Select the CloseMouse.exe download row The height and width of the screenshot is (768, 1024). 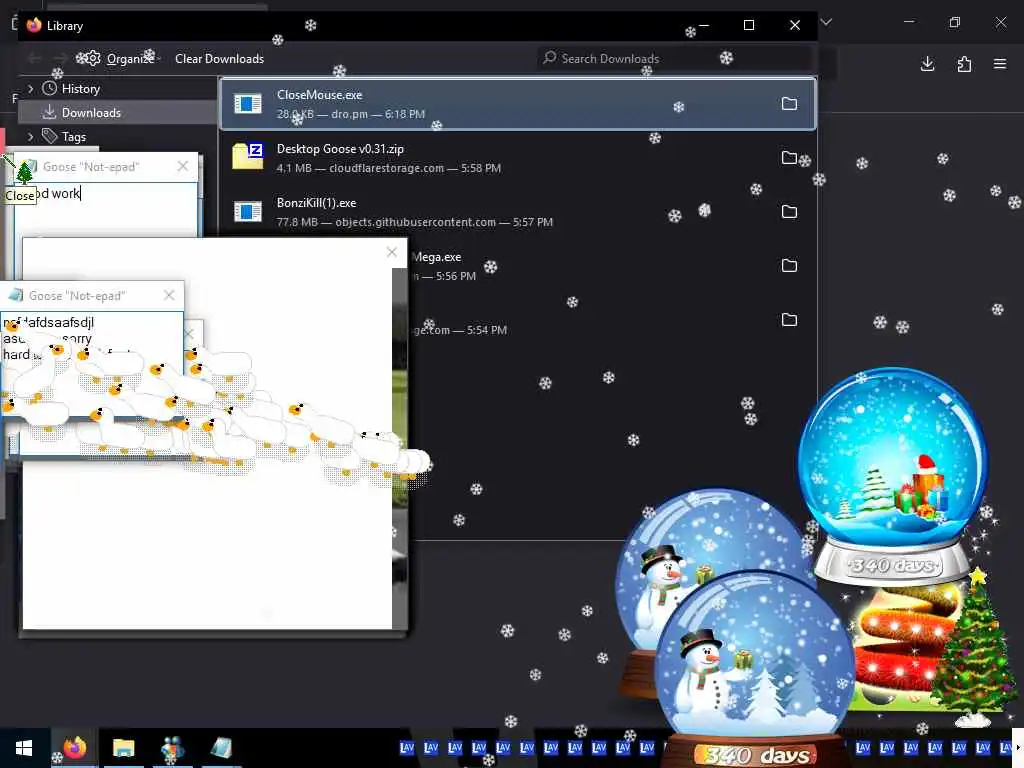tap(518, 104)
